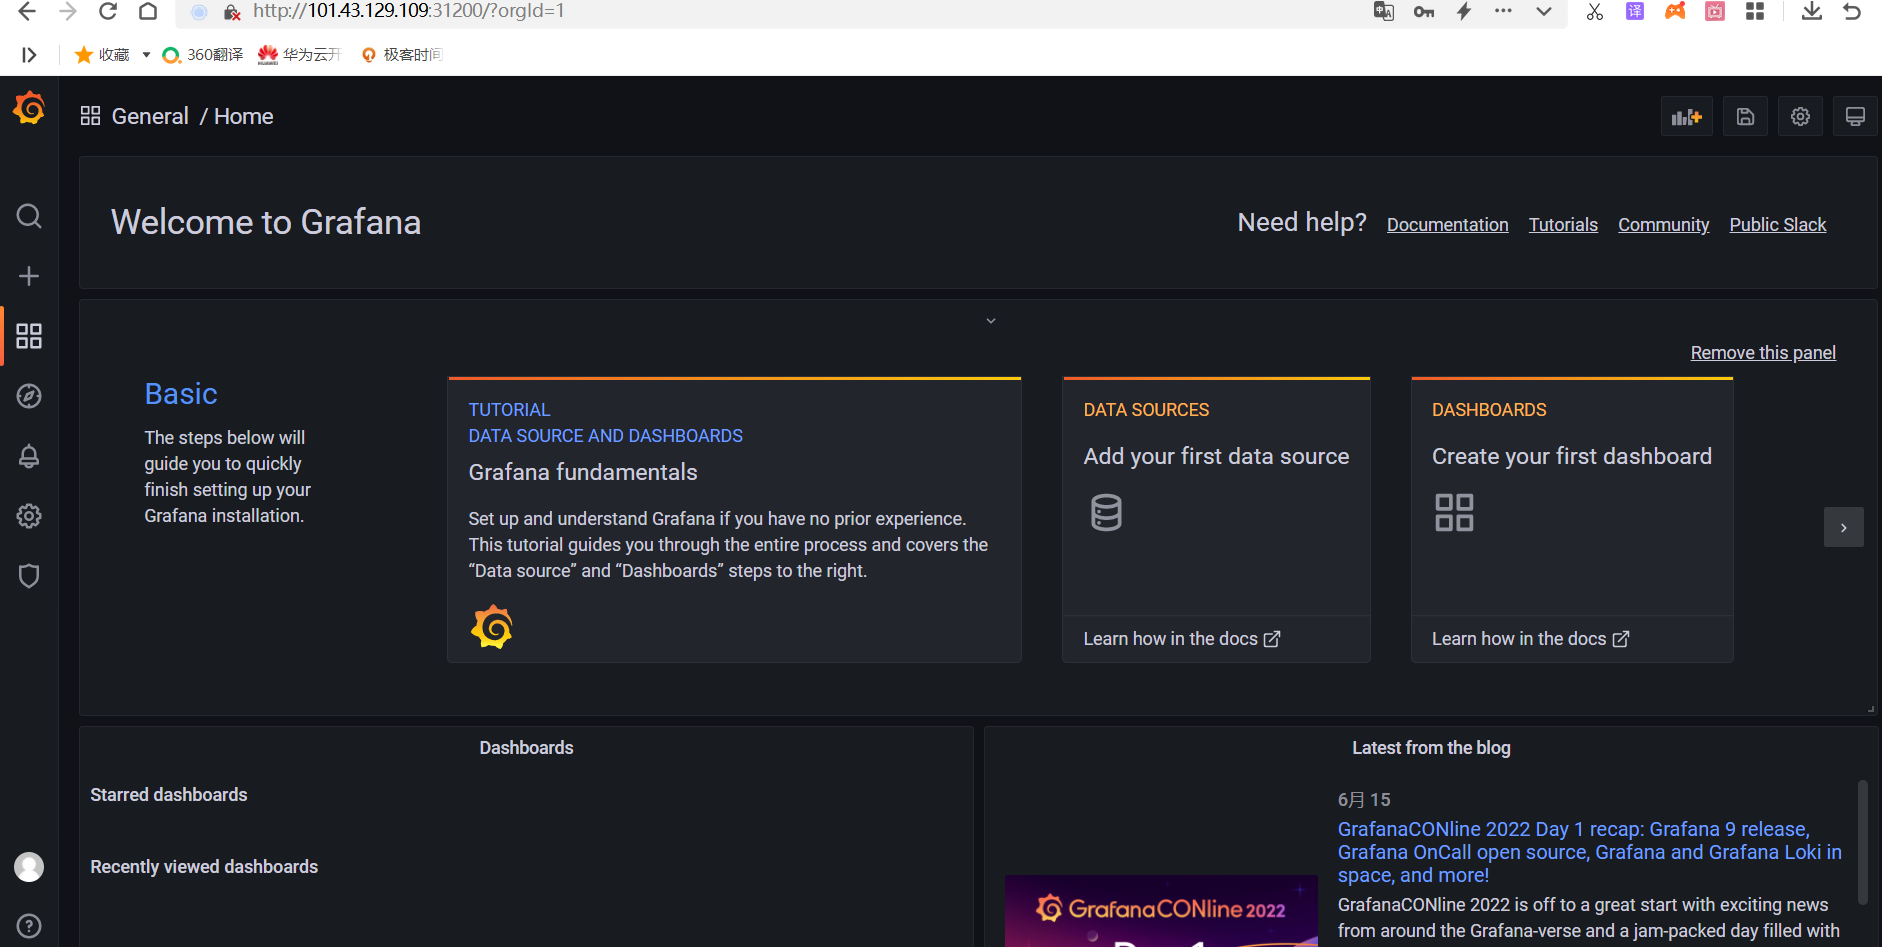This screenshot has height=947, width=1882.
Task: Click the browser back arrow
Action: coord(27,11)
